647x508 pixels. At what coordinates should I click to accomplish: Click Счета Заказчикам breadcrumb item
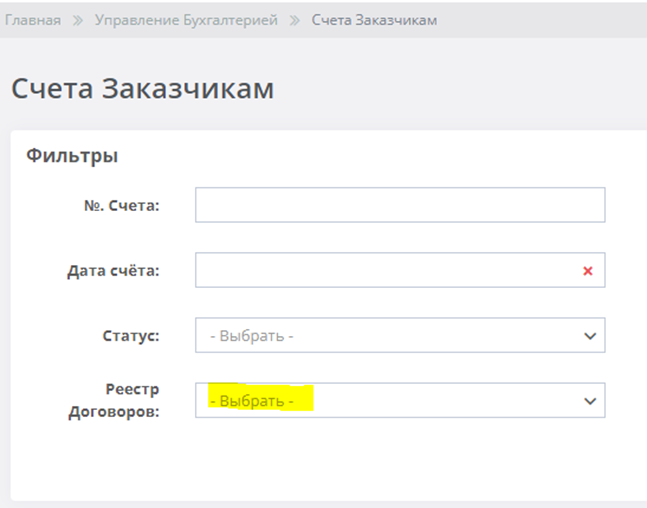[374, 20]
